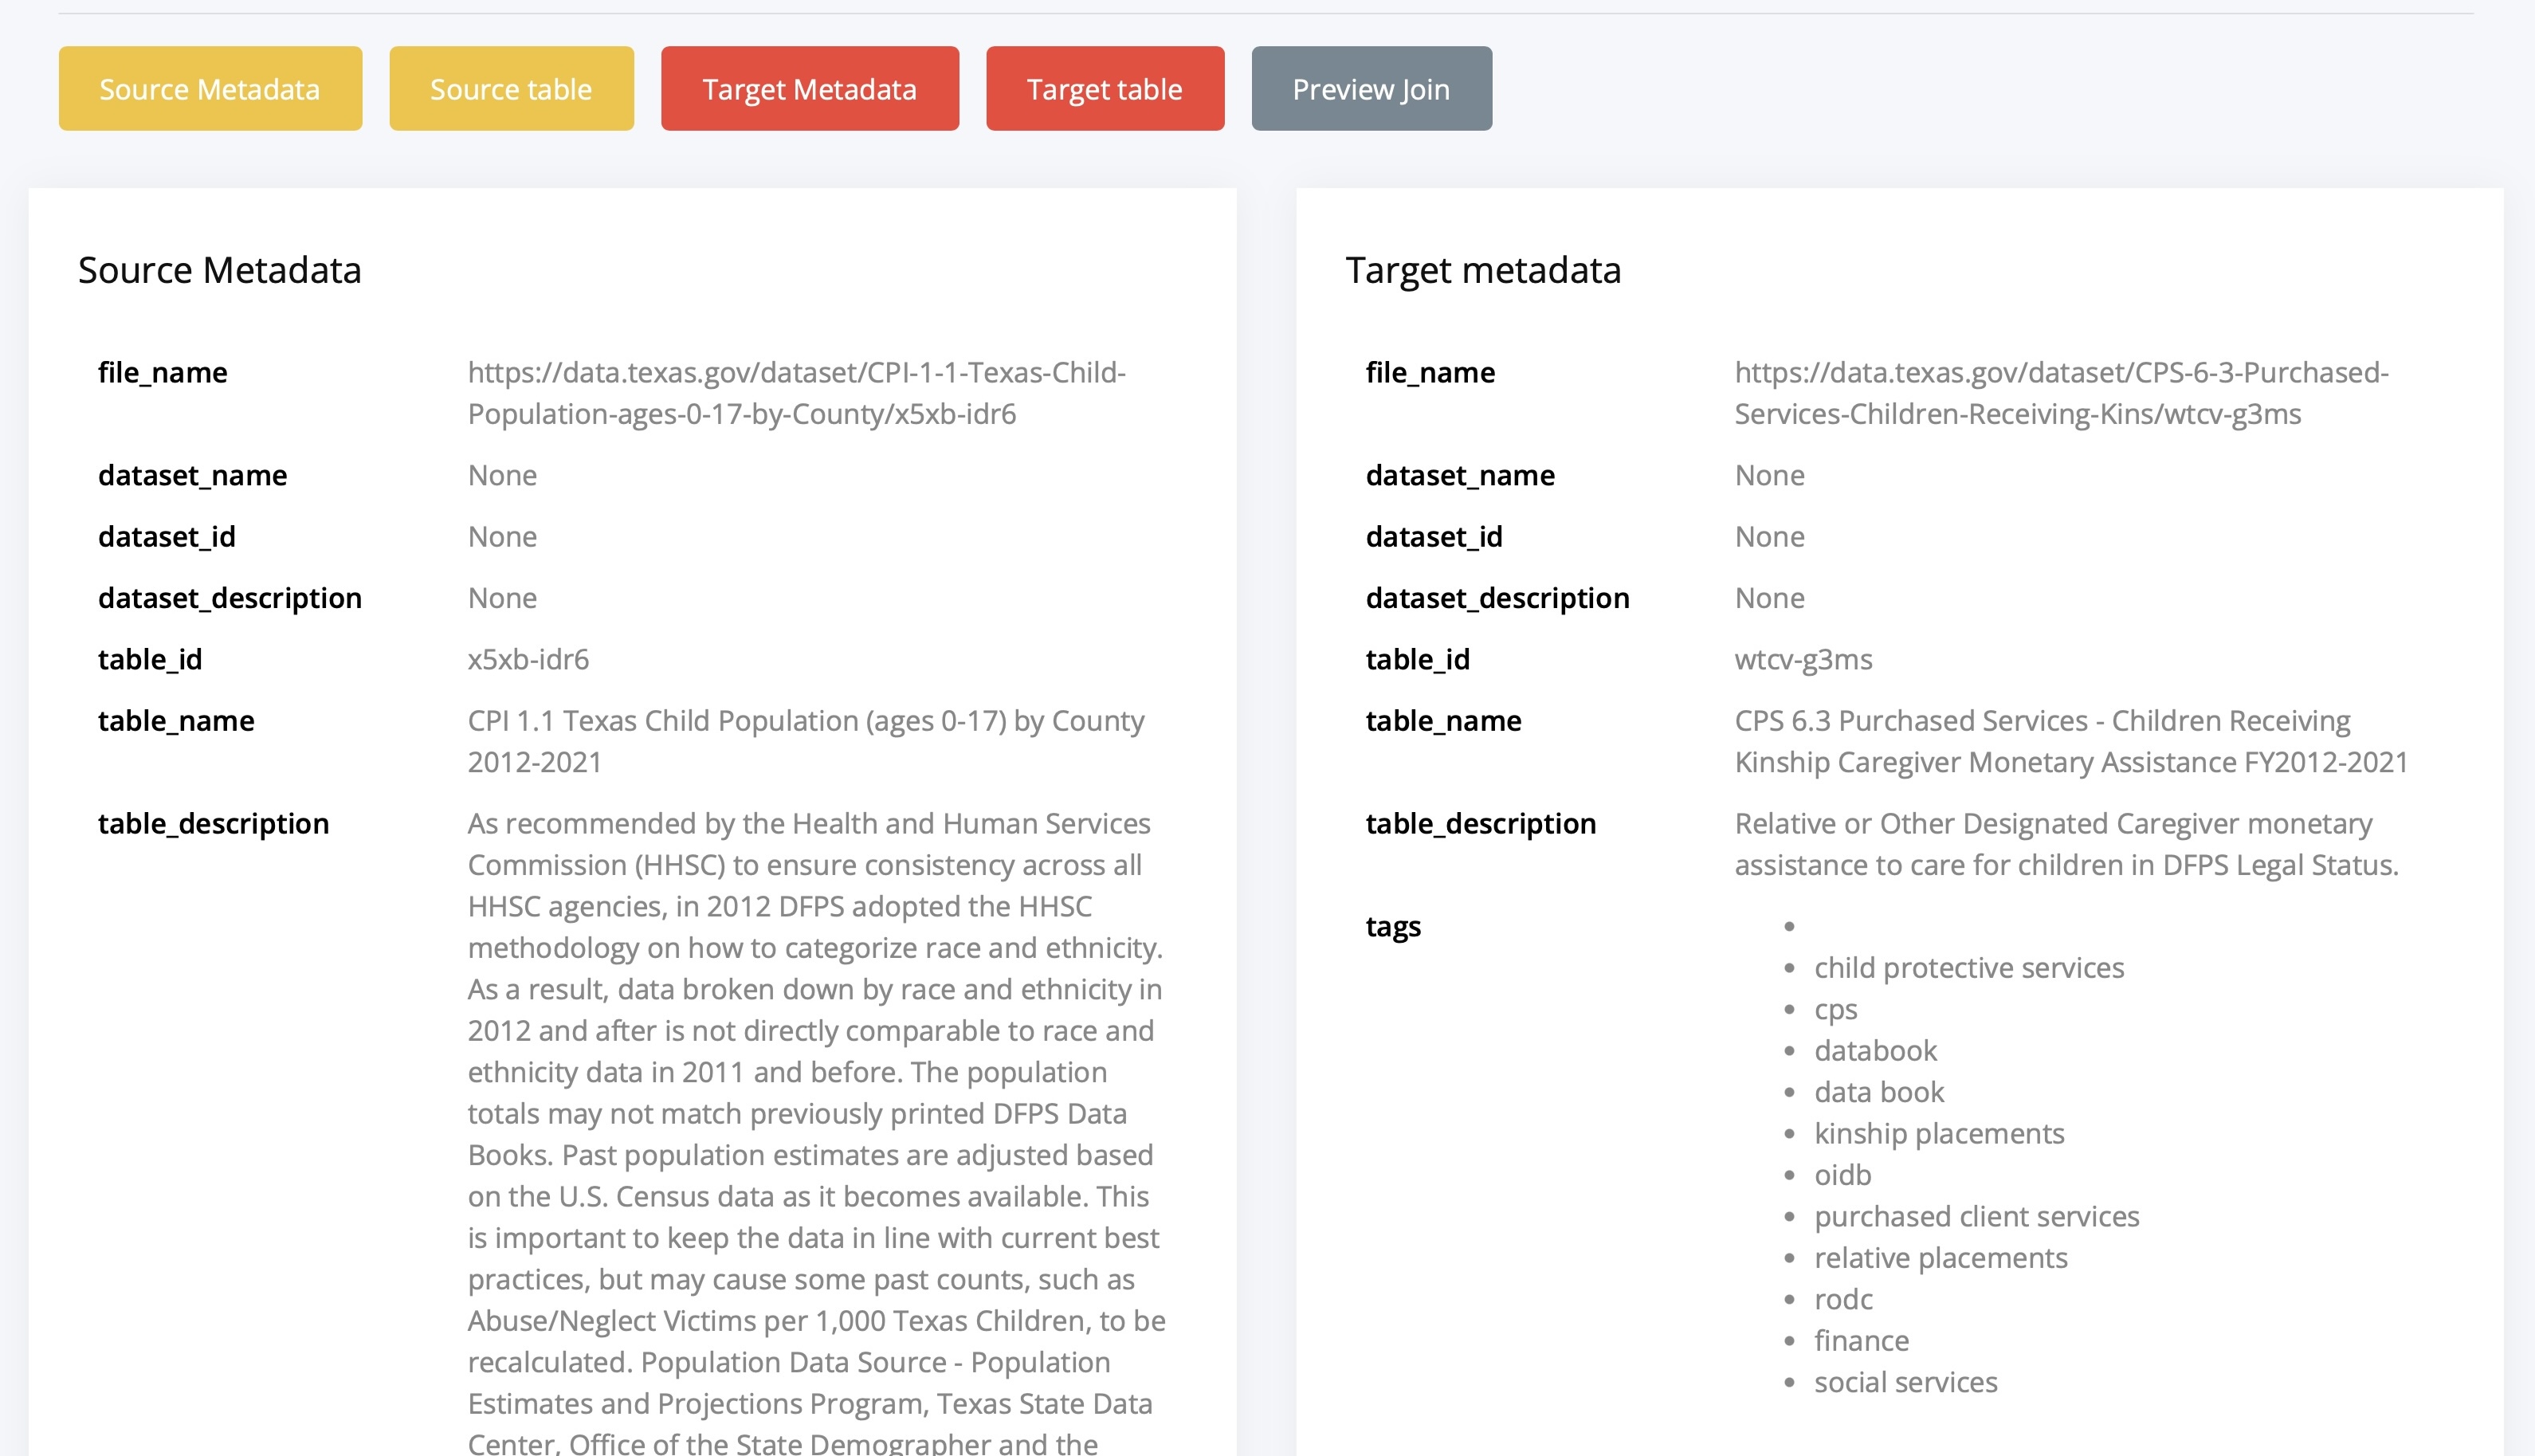The image size is (2535, 1456).
Task: Click the Target metadata panel heading
Action: pos(1482,270)
